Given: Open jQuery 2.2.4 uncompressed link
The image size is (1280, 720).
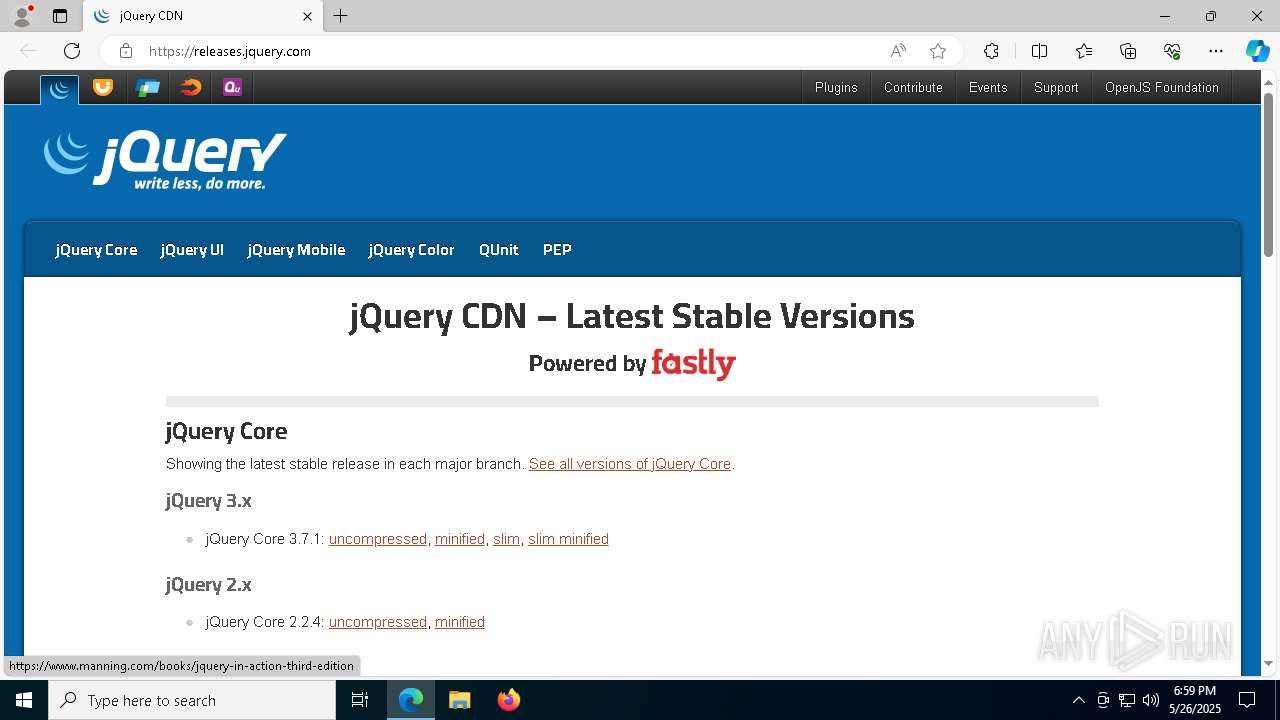Looking at the screenshot, I should click(378, 622).
